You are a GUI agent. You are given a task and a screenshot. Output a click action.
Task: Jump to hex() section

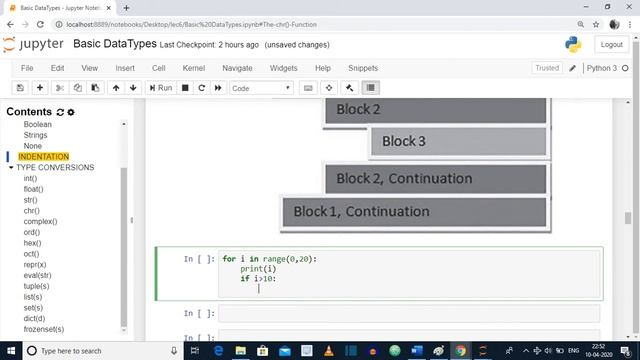(x=32, y=243)
